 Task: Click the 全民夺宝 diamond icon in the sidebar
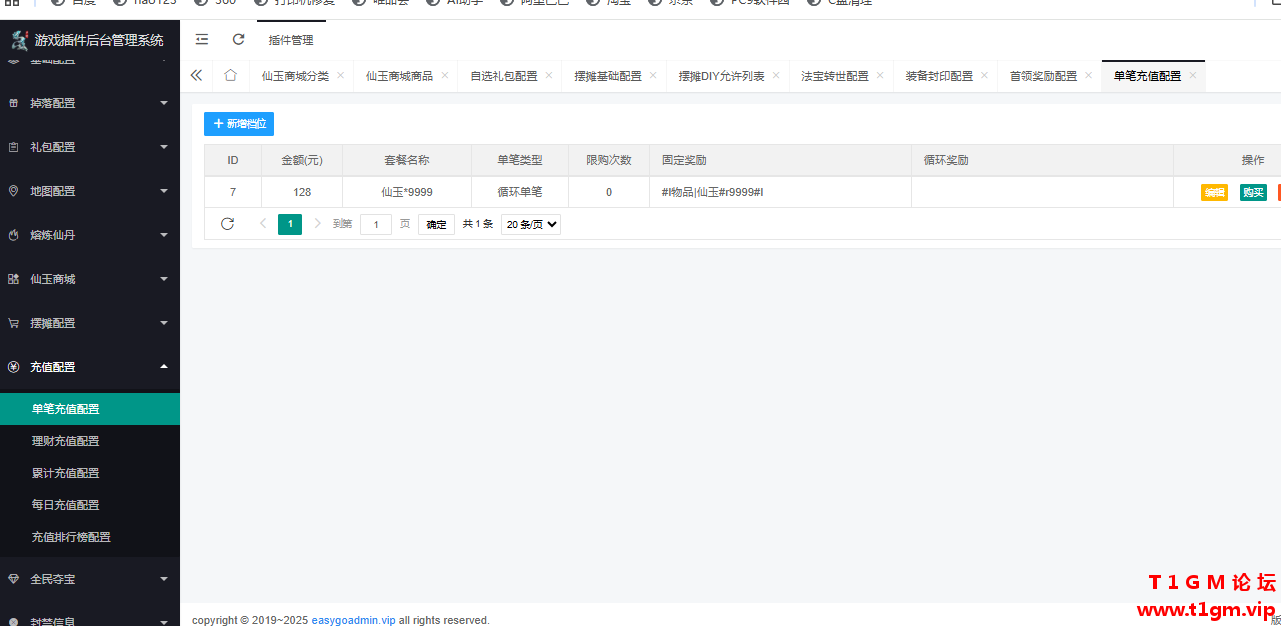(x=13, y=579)
